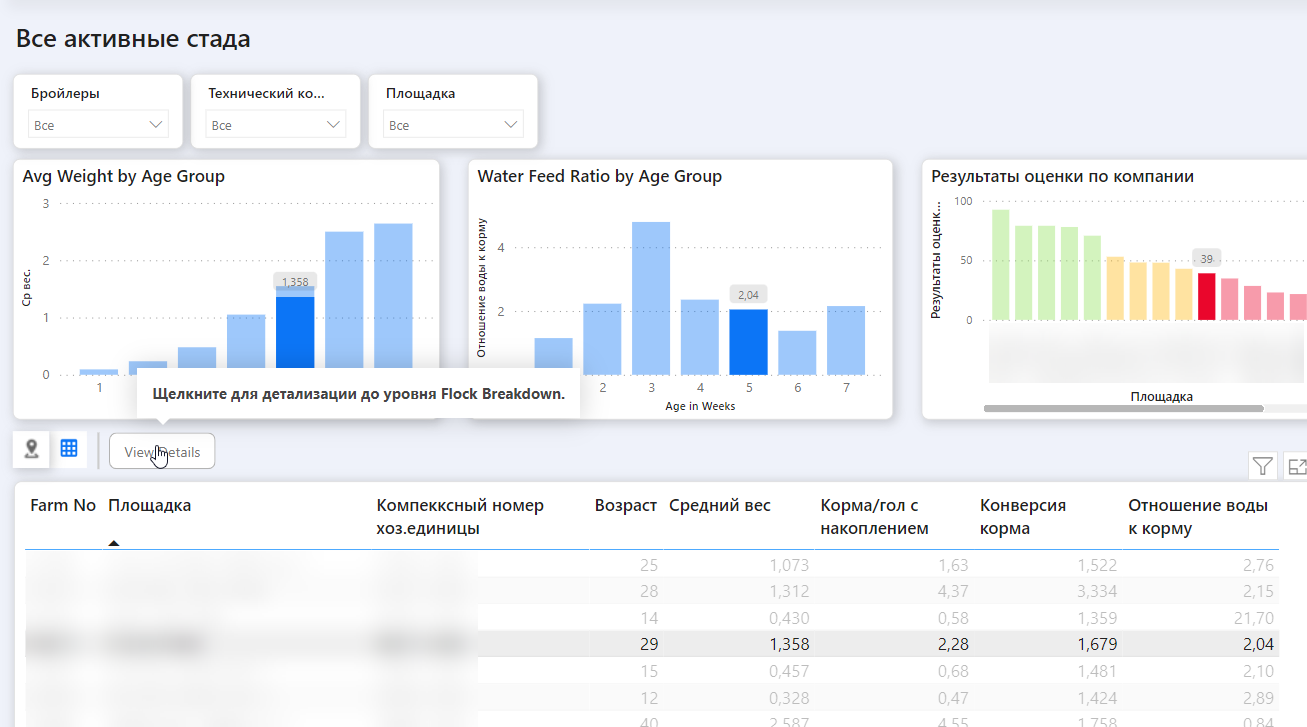Click cell value 0,430 in Средний вес

(788, 618)
